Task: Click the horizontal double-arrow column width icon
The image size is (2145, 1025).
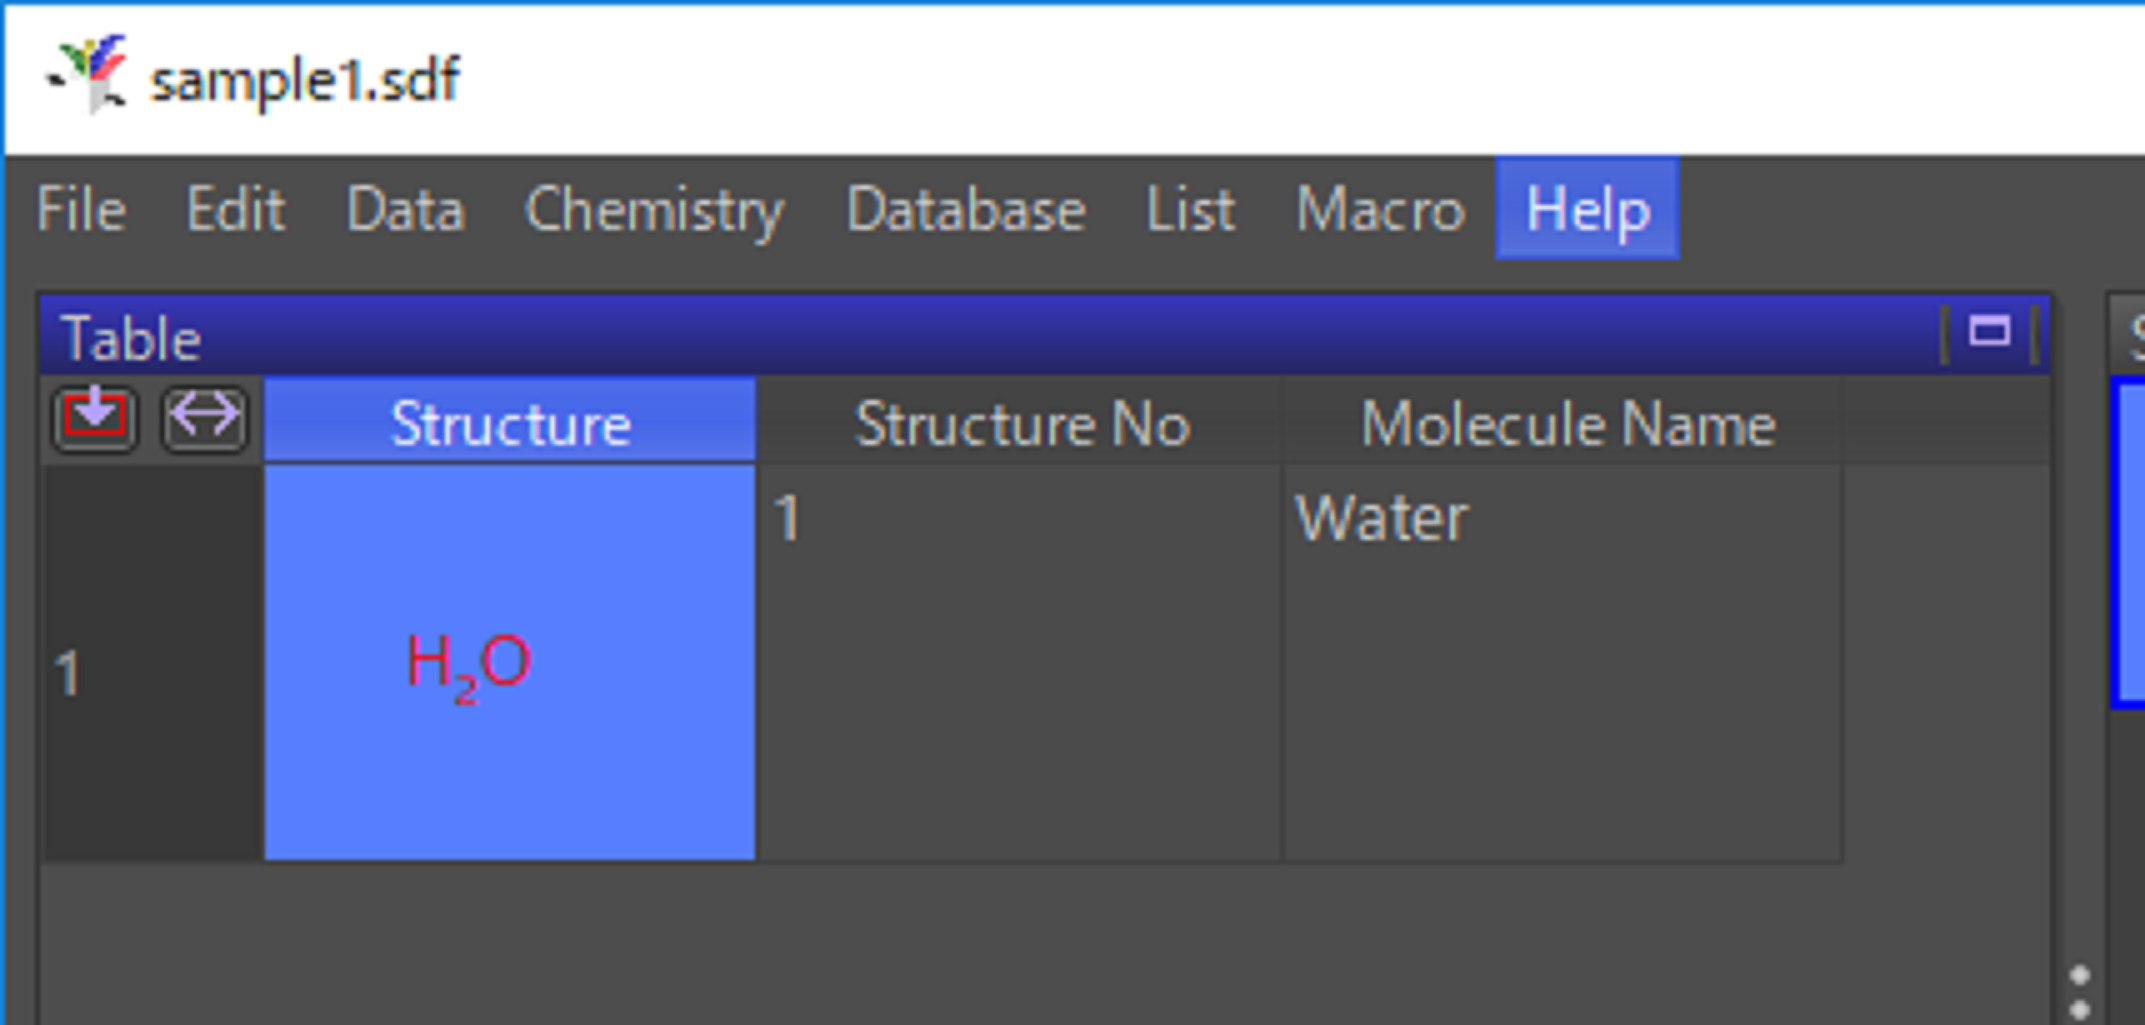Action: click(x=205, y=418)
